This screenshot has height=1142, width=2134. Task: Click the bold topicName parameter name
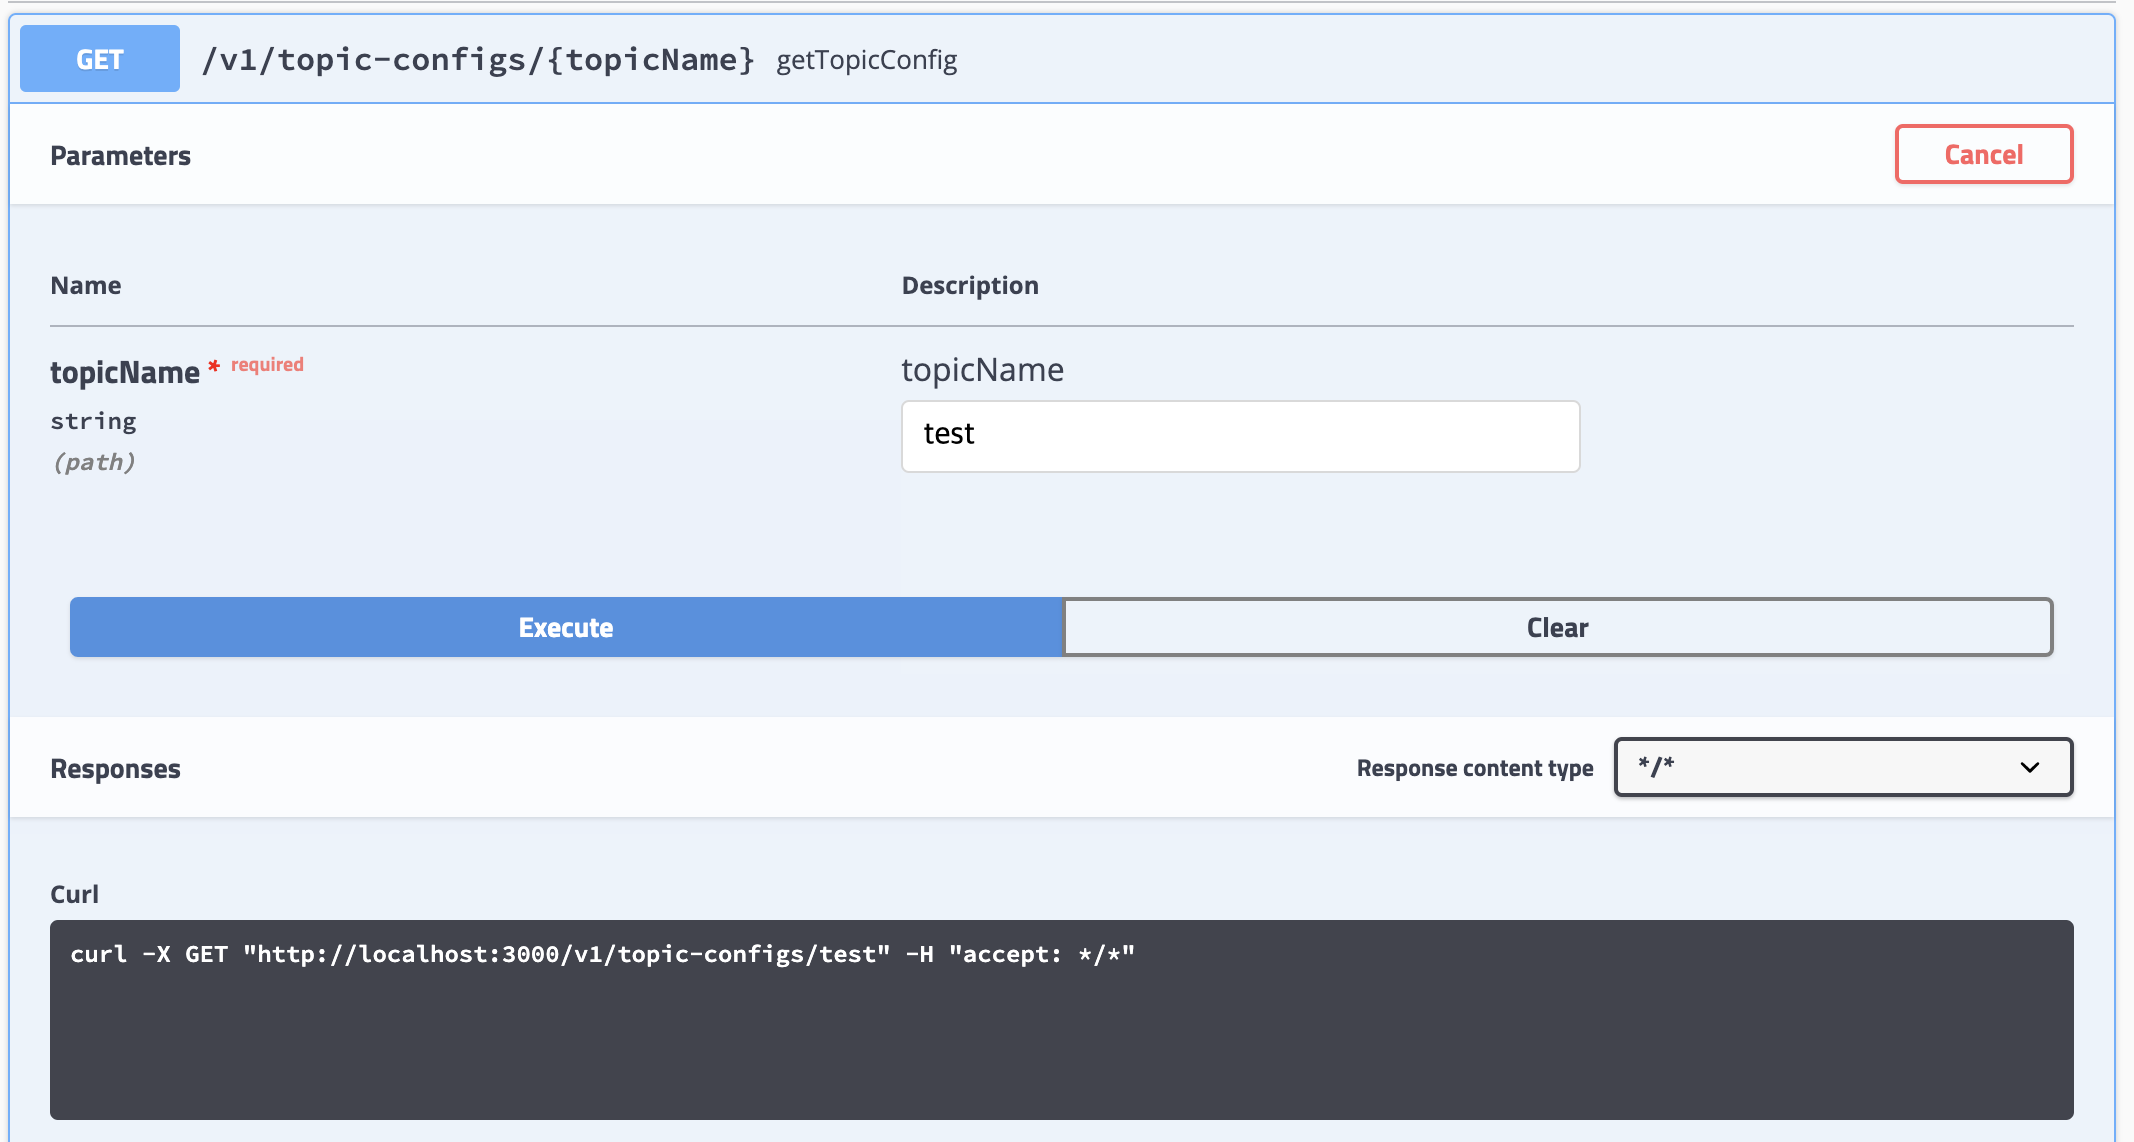tap(125, 373)
